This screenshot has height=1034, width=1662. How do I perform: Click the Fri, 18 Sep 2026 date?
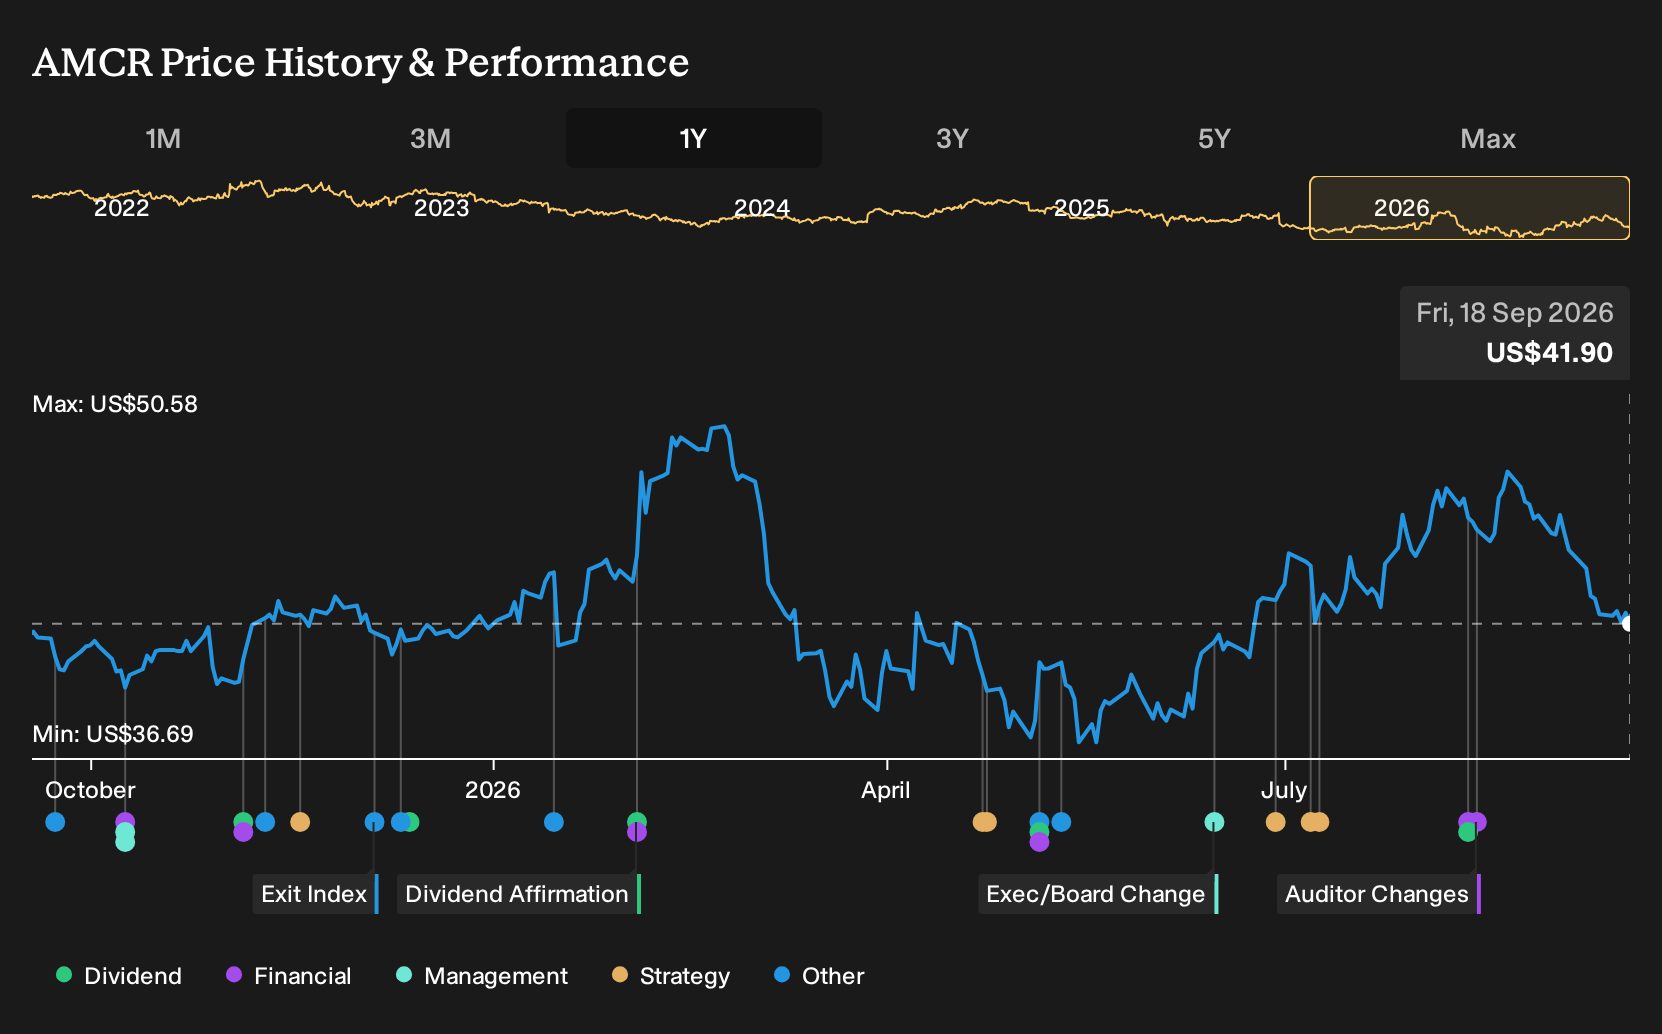pos(1514,313)
